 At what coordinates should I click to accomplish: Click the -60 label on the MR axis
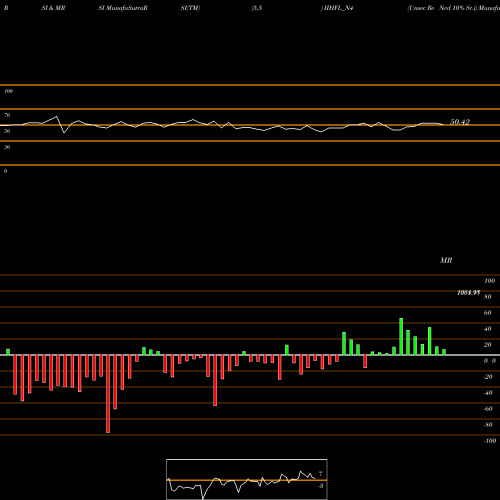[x=488, y=409]
